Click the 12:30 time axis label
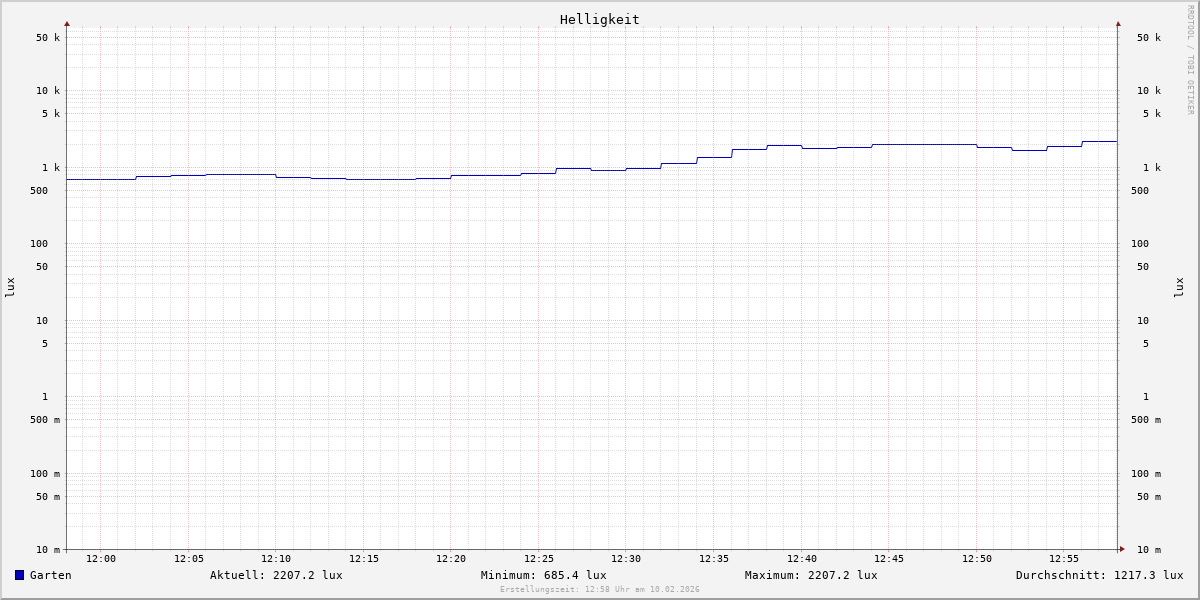1200x600 pixels. click(626, 559)
